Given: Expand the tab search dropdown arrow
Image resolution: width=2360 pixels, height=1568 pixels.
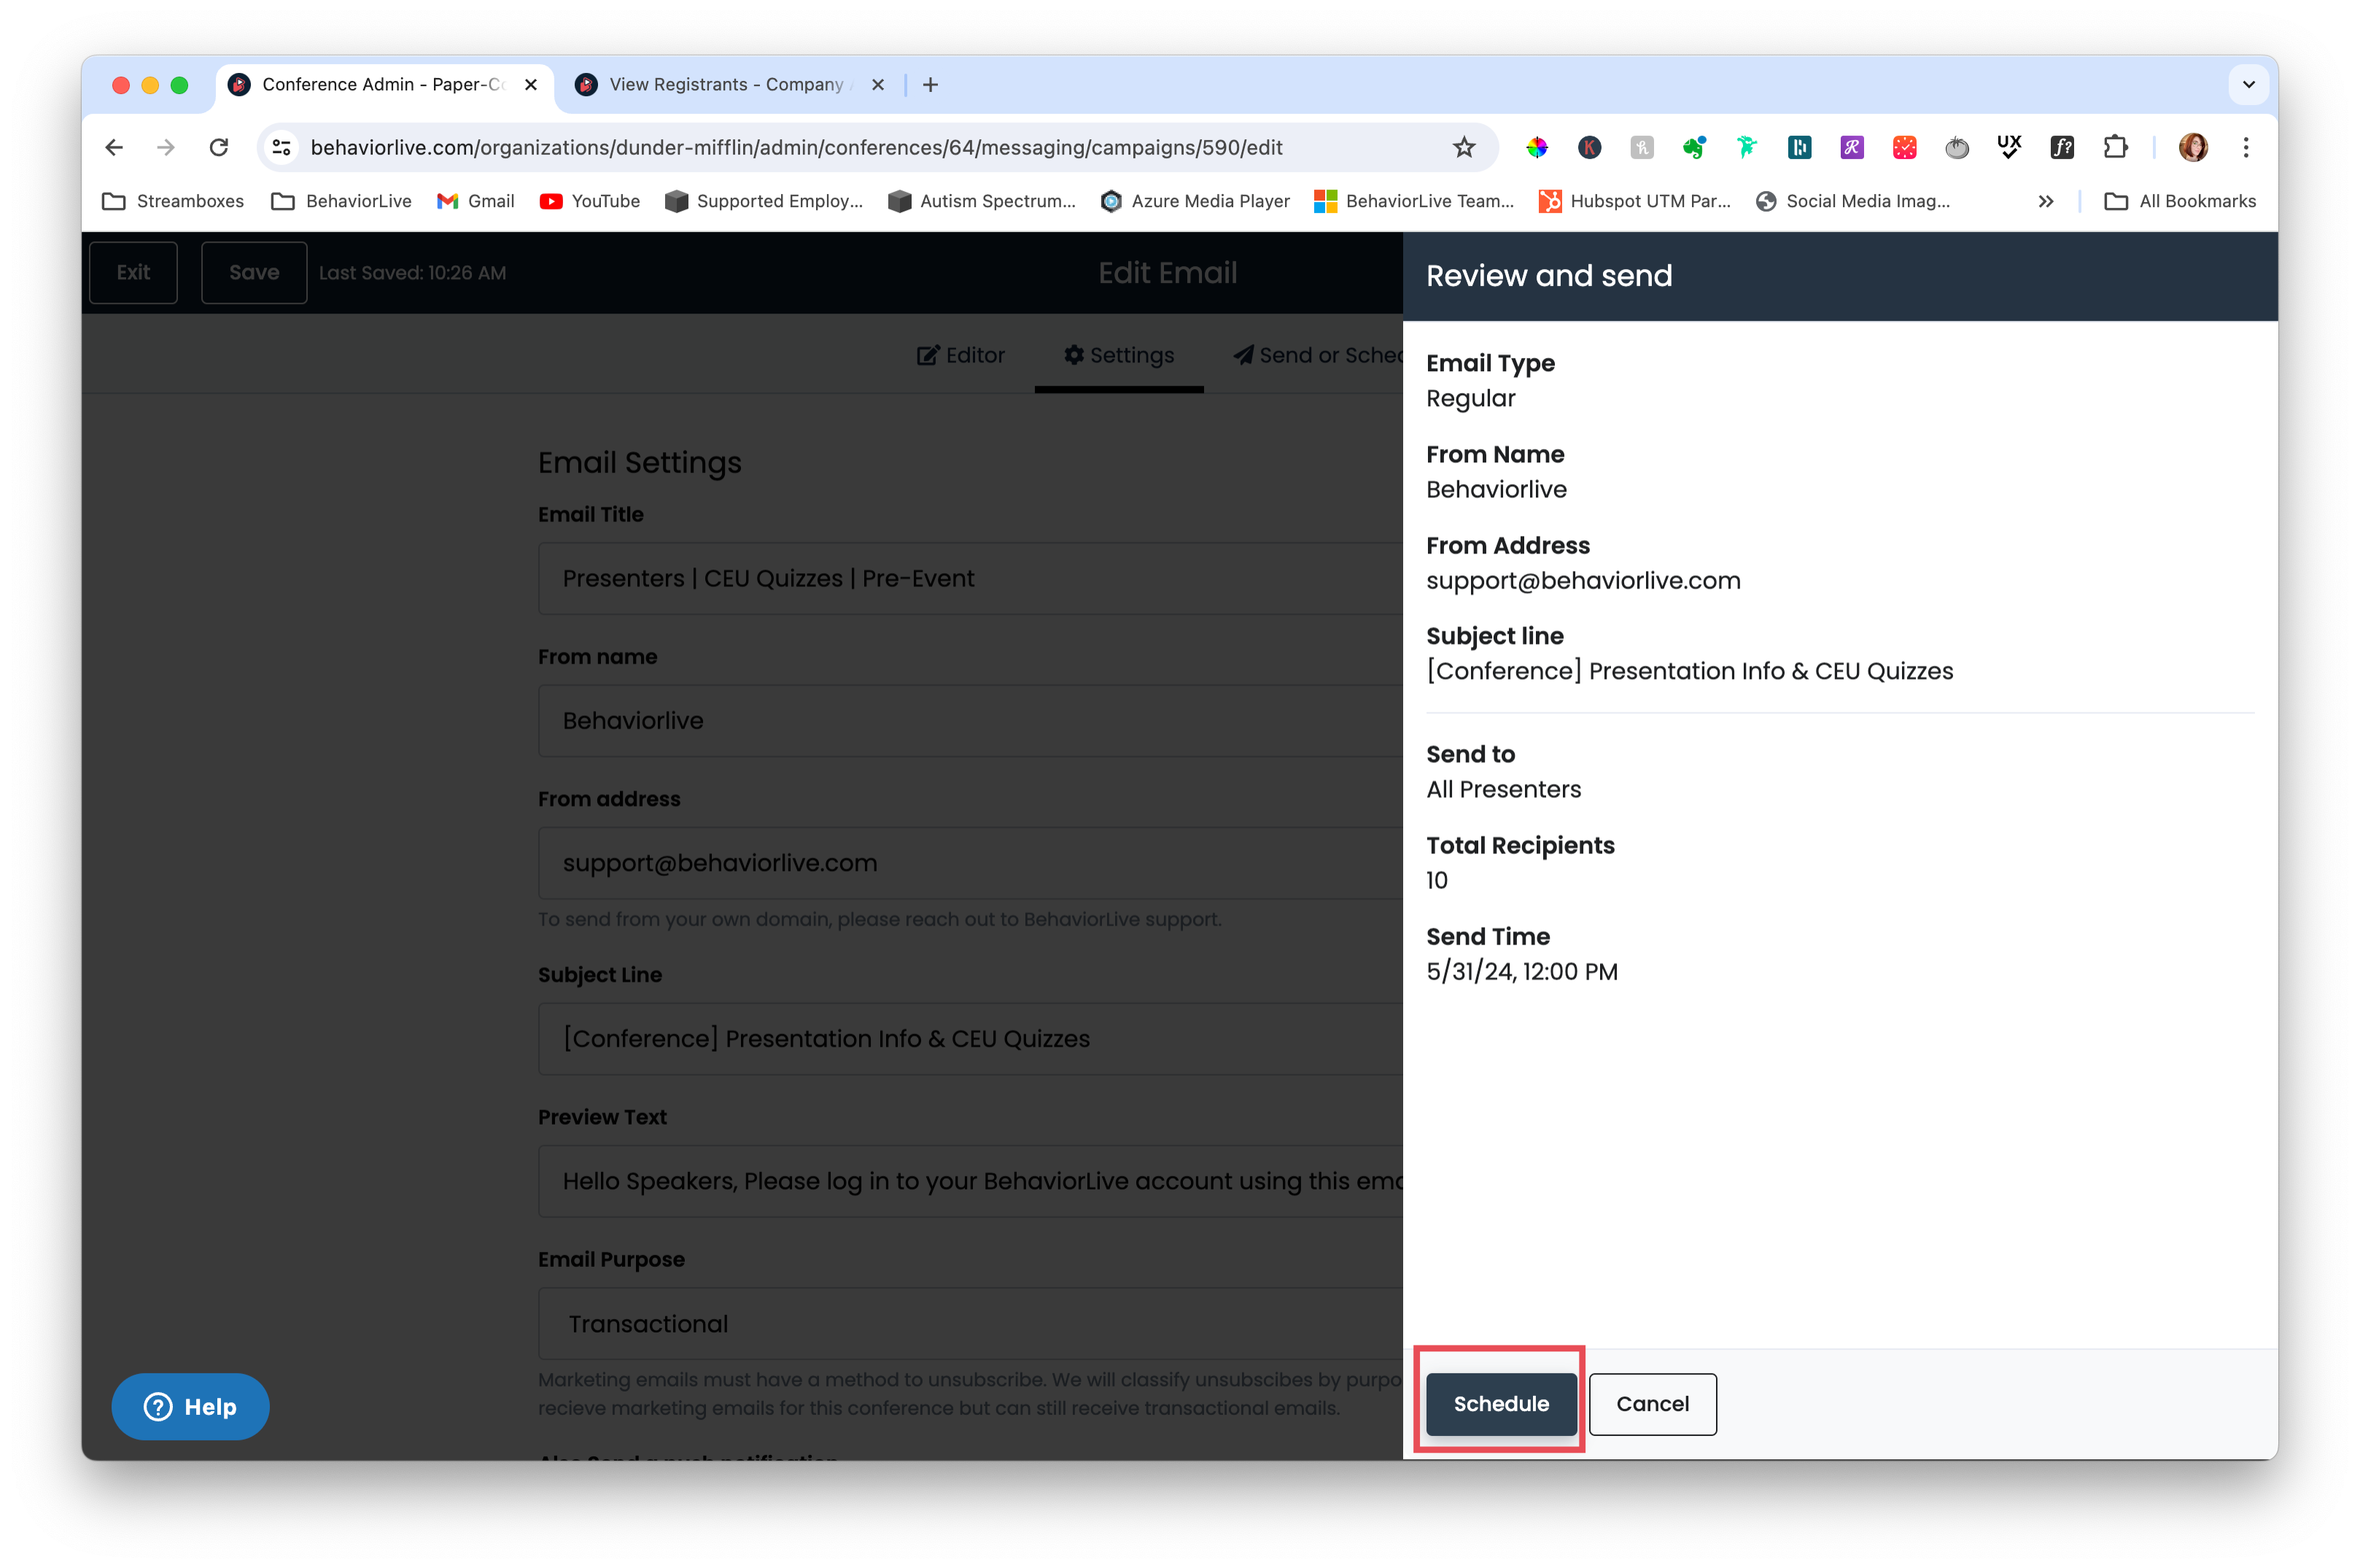Looking at the screenshot, I should [2249, 85].
